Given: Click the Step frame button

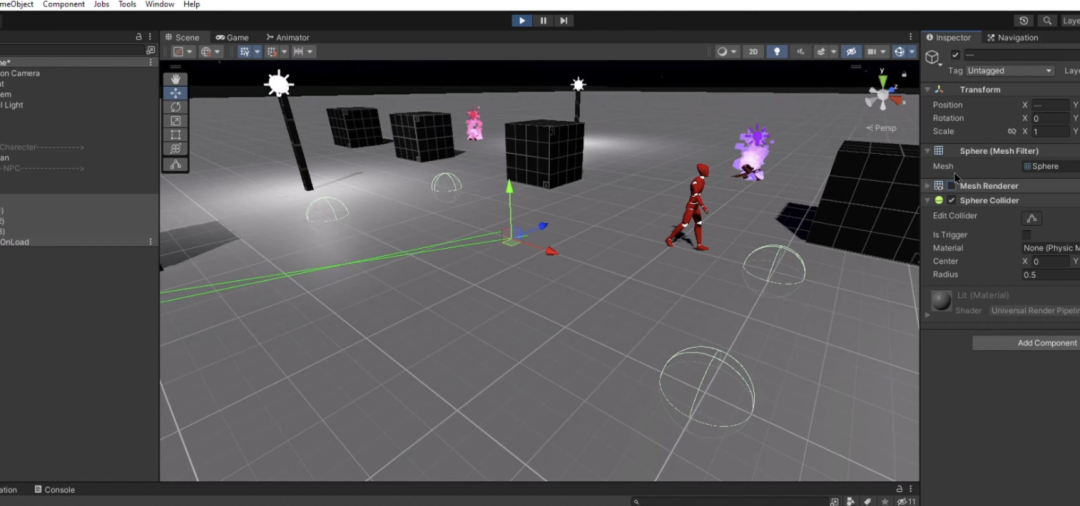Looking at the screenshot, I should pyautogui.click(x=564, y=20).
